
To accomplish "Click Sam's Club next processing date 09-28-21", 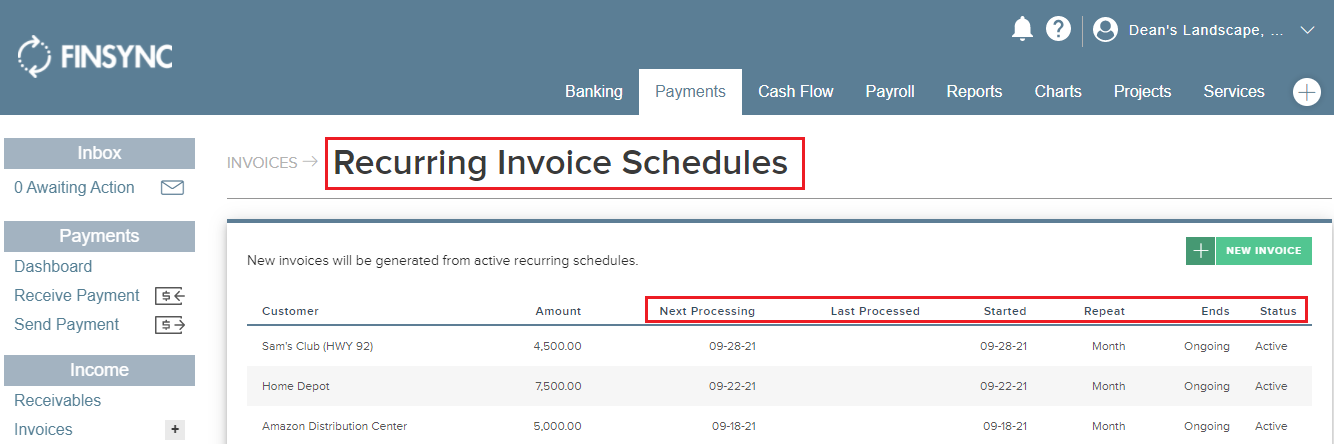I will pos(732,346).
